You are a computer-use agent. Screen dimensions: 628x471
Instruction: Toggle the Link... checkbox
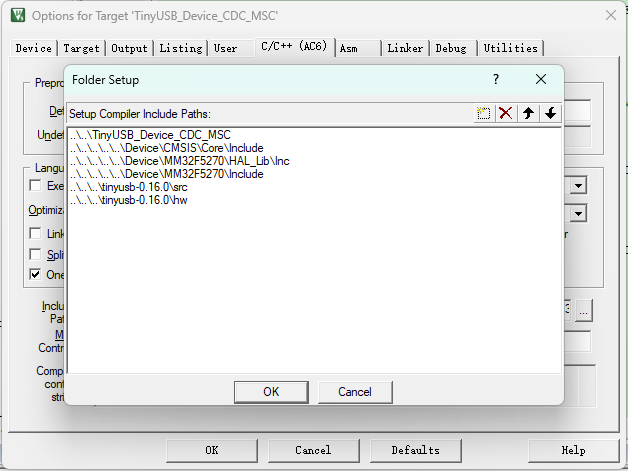(x=35, y=233)
